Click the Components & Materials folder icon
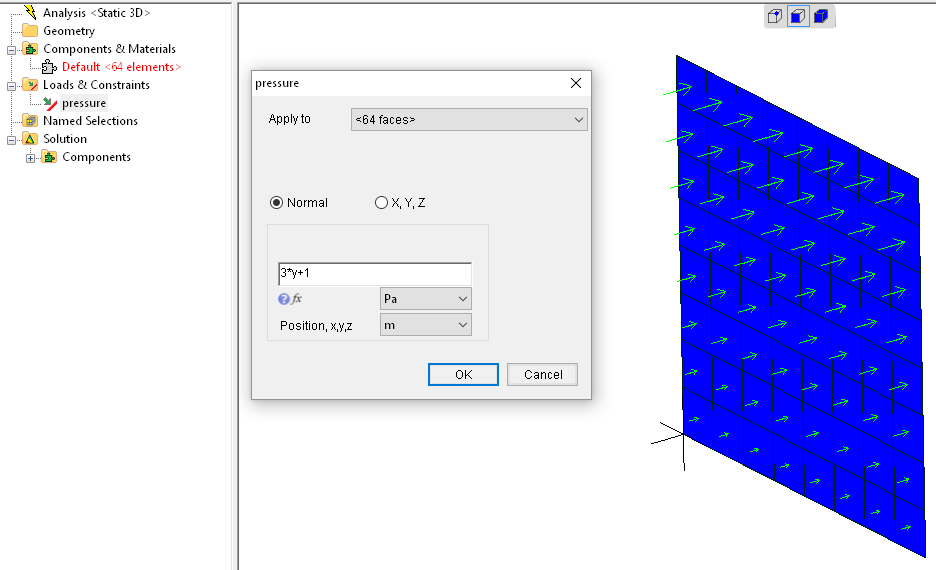The width and height of the screenshot is (936, 570). (30, 48)
